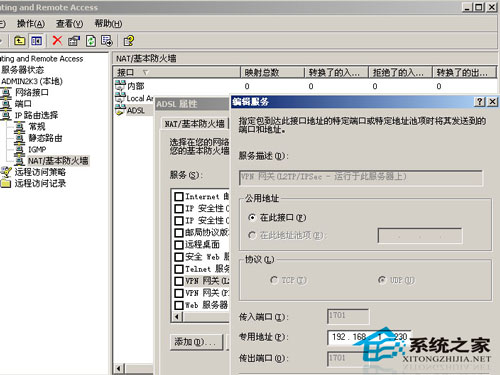Select IP 路由选择 tree node
Viewport: 500px width, 375px height.
(x=36, y=115)
